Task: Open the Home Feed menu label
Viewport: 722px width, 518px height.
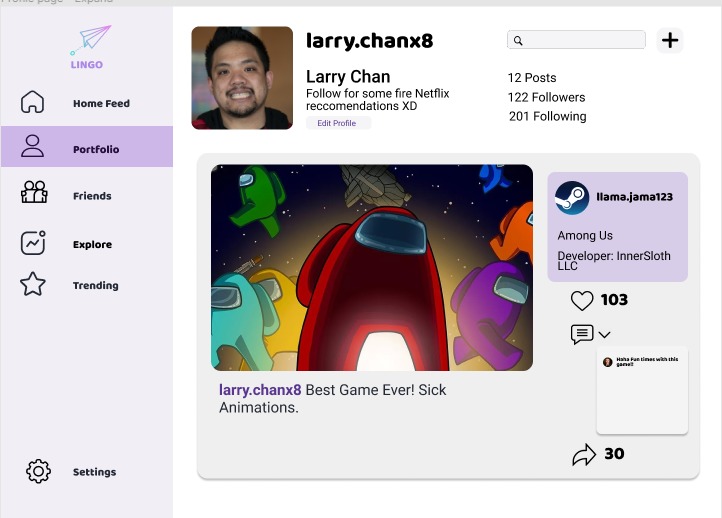Action: point(101,104)
